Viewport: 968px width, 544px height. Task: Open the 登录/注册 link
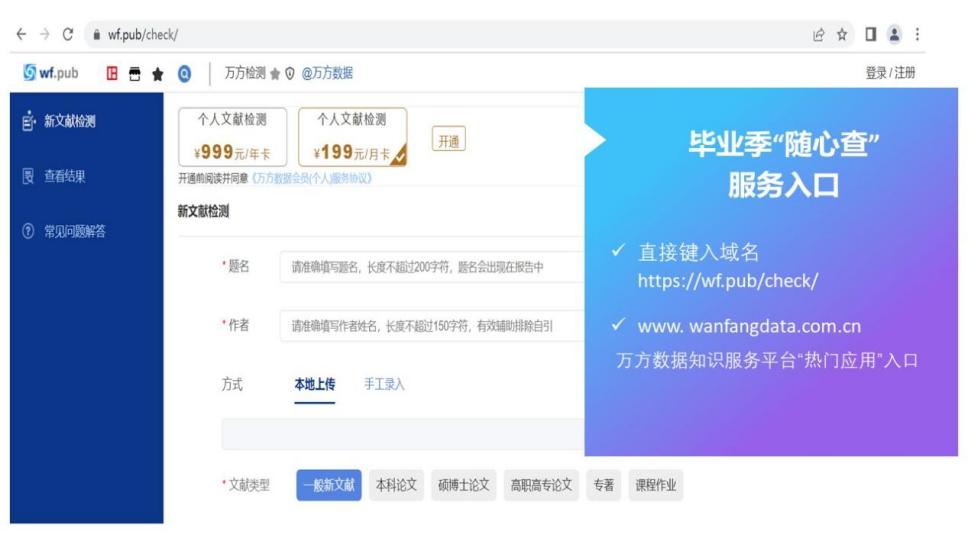coord(890,73)
